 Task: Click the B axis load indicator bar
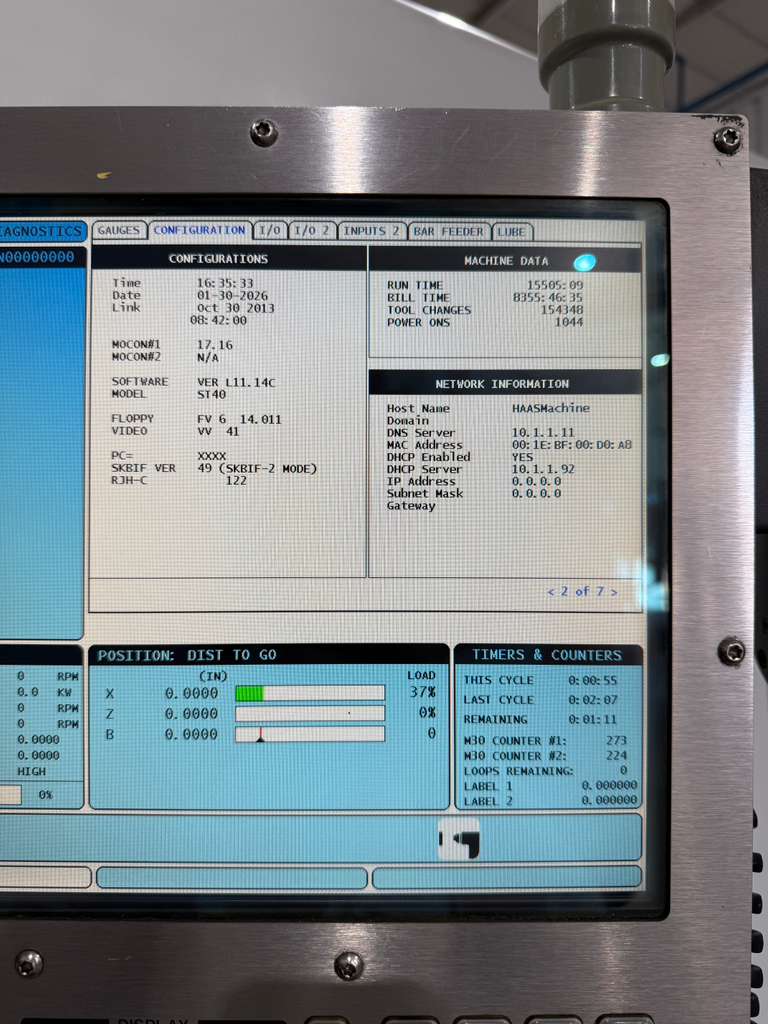309,734
